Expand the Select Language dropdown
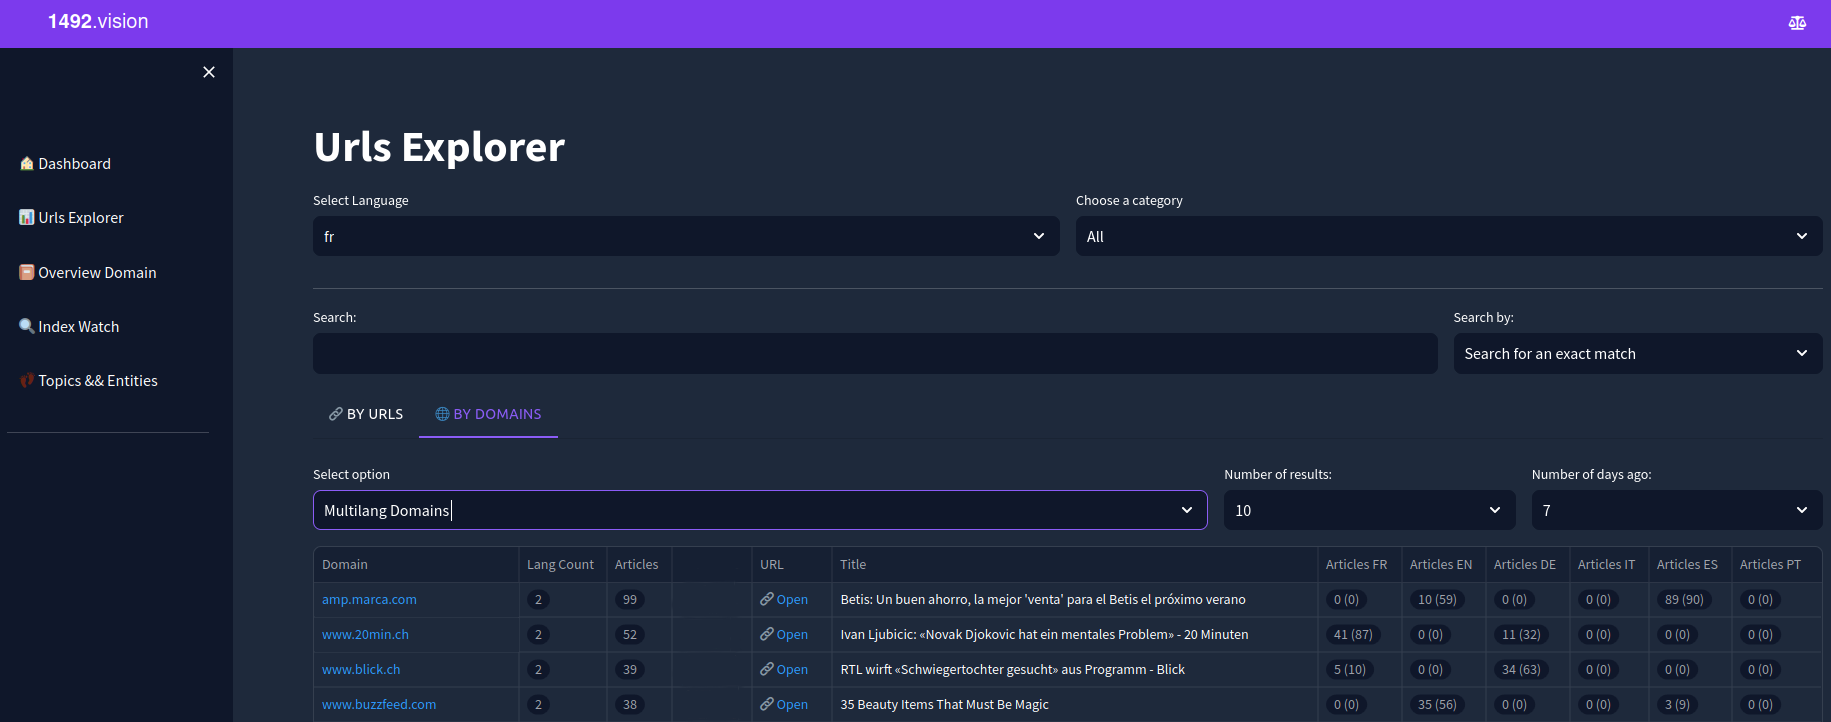 pos(685,237)
